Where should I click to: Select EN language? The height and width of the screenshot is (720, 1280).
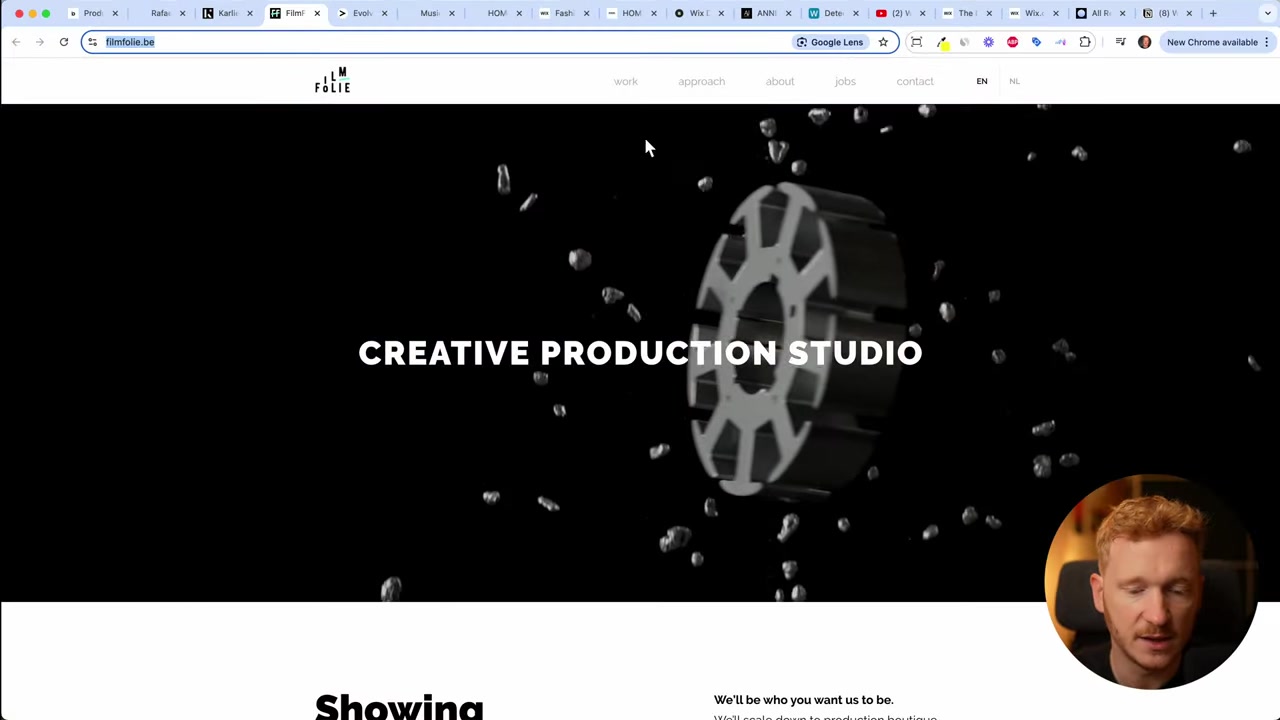pos(982,81)
